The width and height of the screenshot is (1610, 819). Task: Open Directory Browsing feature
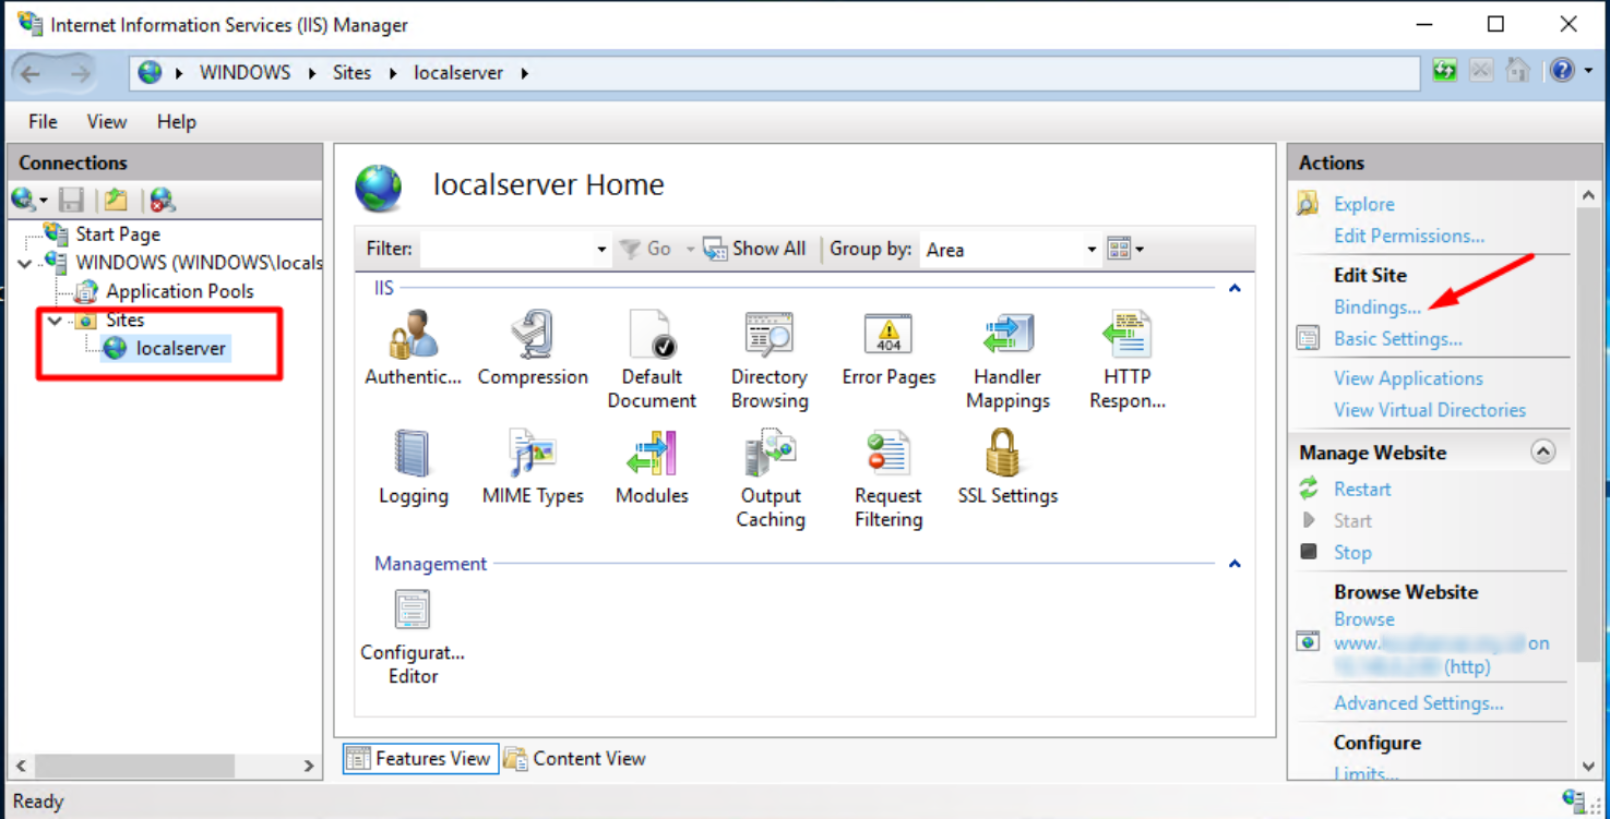[770, 359]
